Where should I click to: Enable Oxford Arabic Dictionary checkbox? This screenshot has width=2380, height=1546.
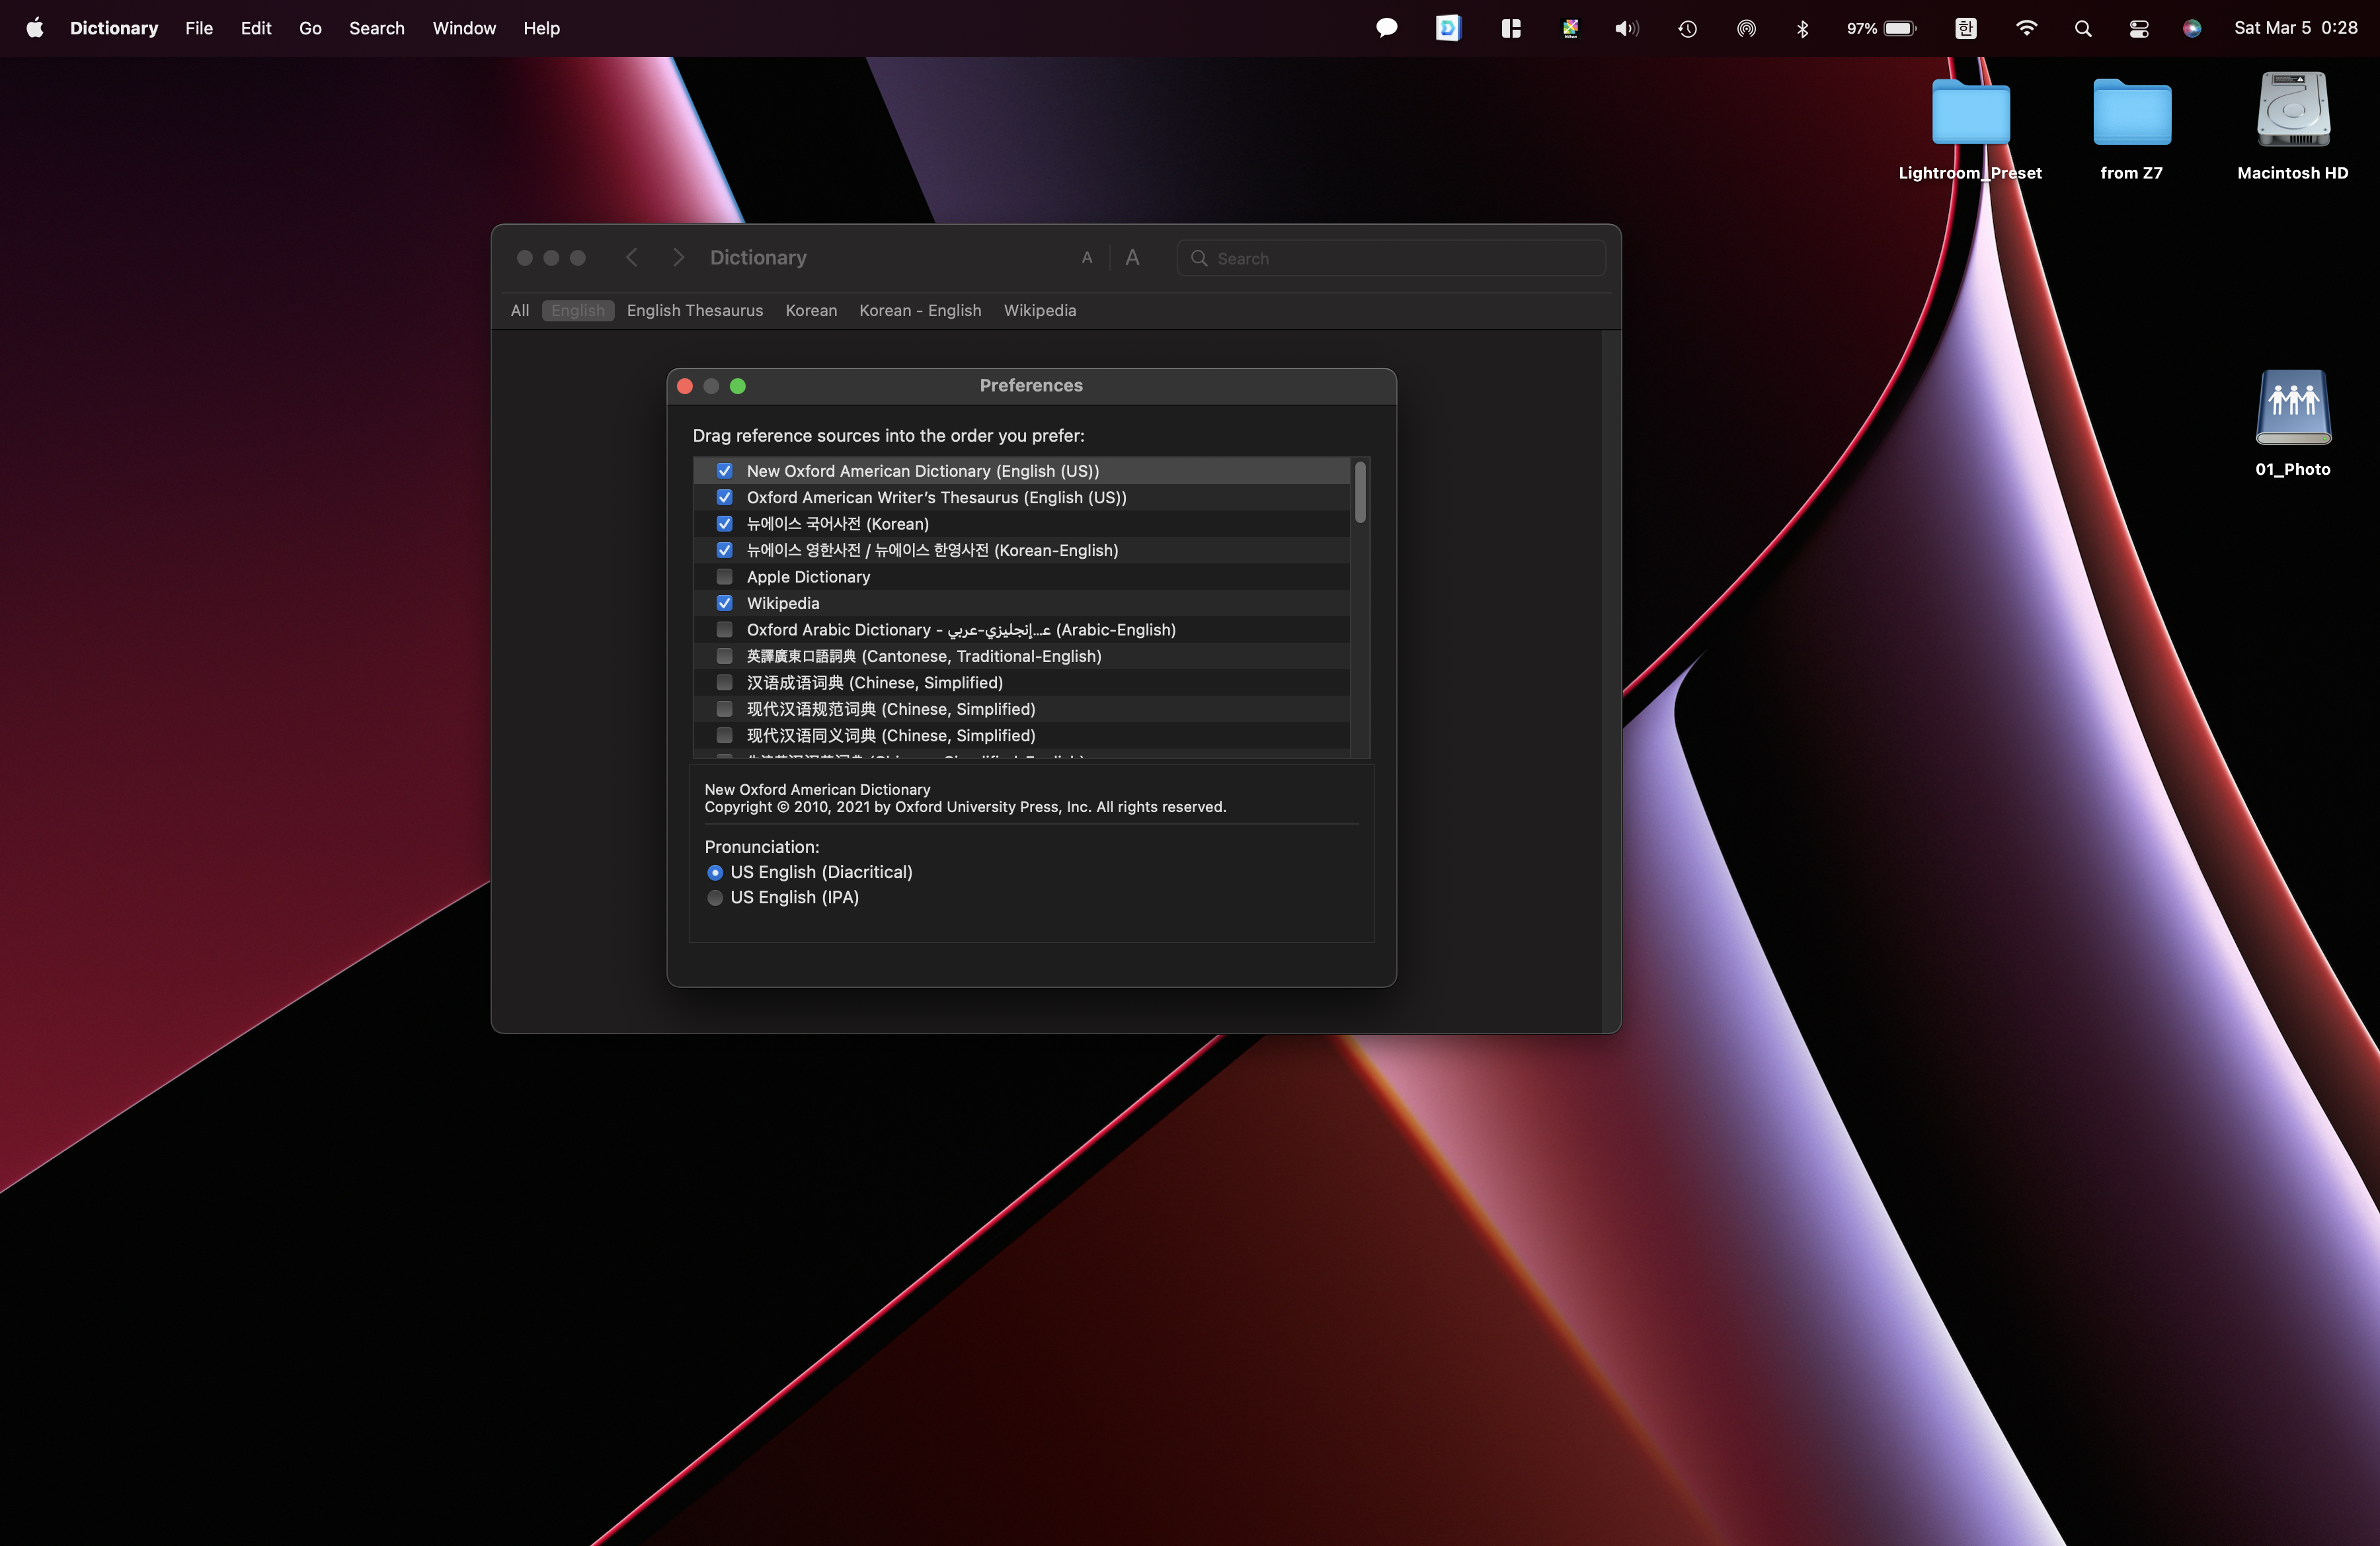[x=725, y=630]
